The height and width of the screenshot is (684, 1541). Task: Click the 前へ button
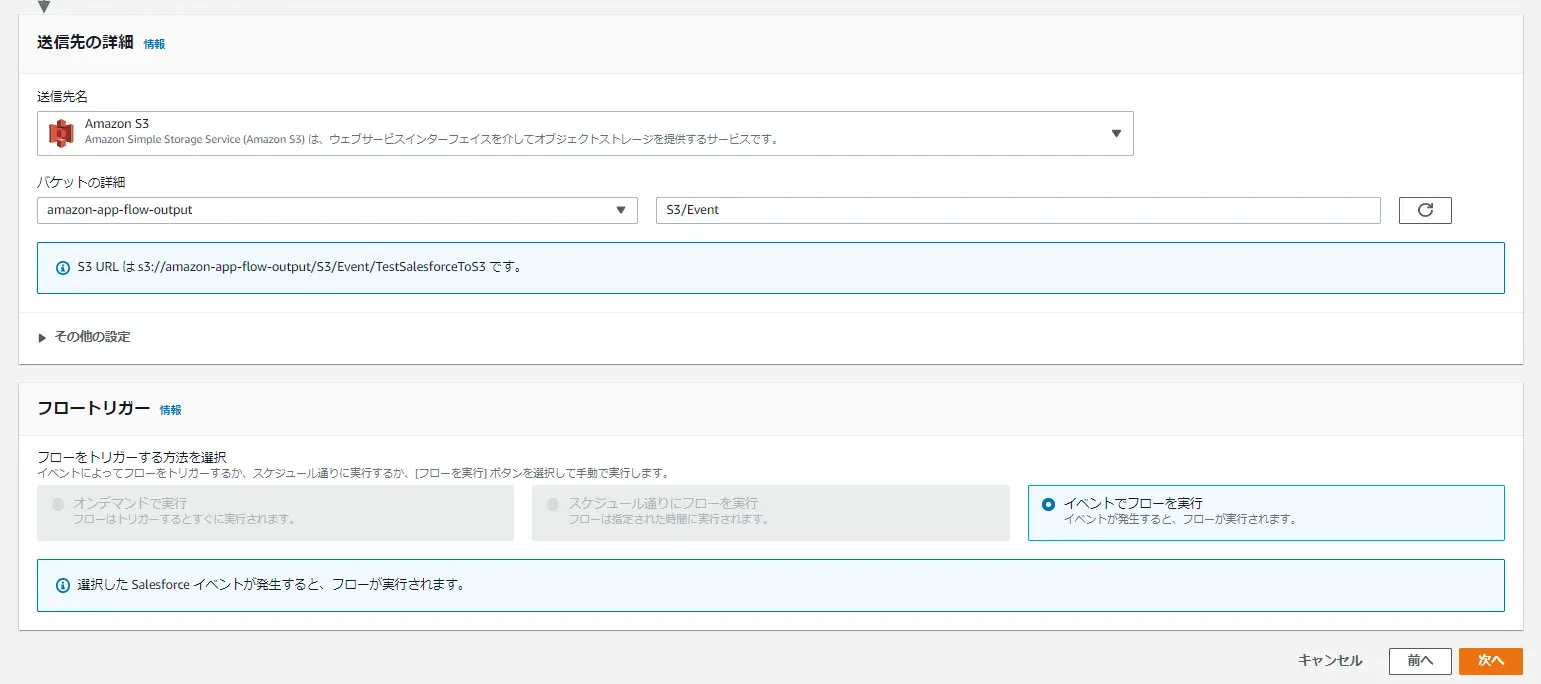1420,661
